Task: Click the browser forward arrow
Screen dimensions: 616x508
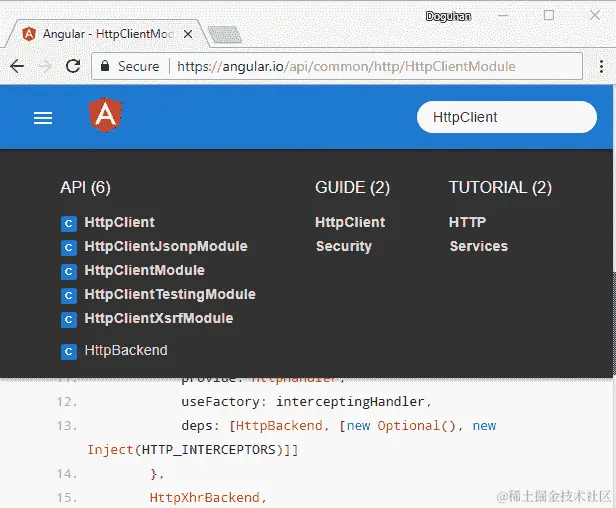Action: (x=45, y=66)
